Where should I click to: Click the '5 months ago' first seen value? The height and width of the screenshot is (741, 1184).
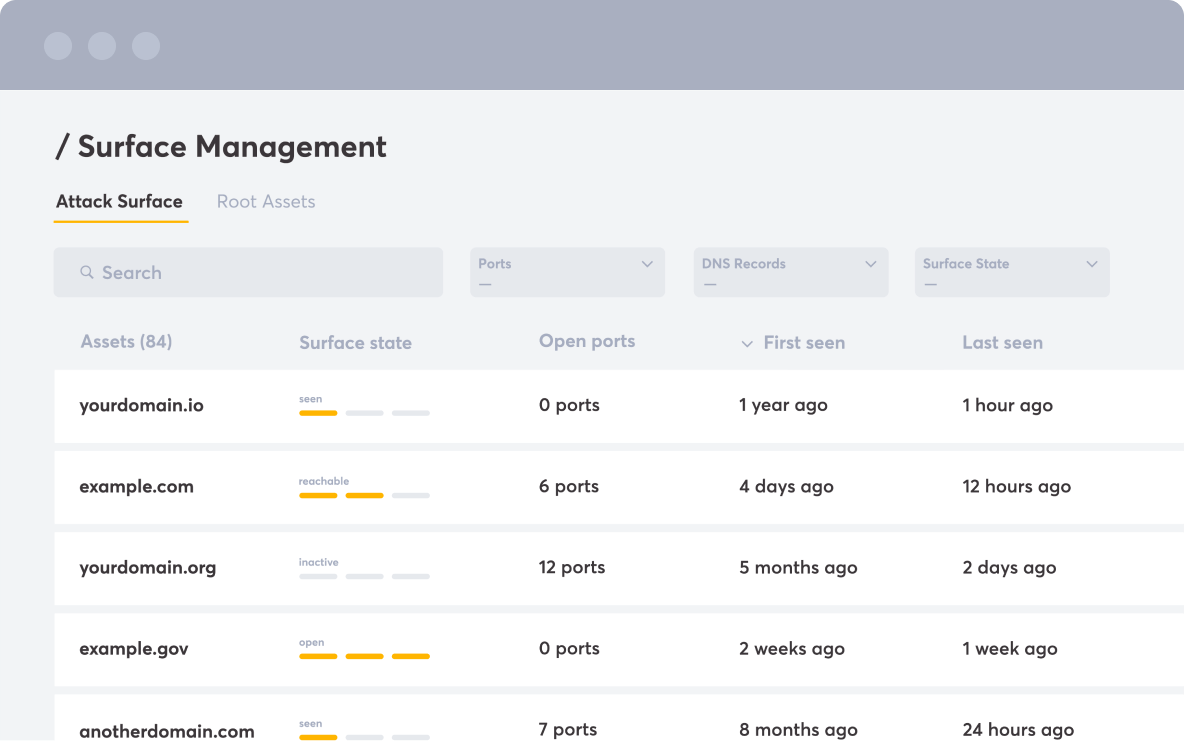pos(798,567)
